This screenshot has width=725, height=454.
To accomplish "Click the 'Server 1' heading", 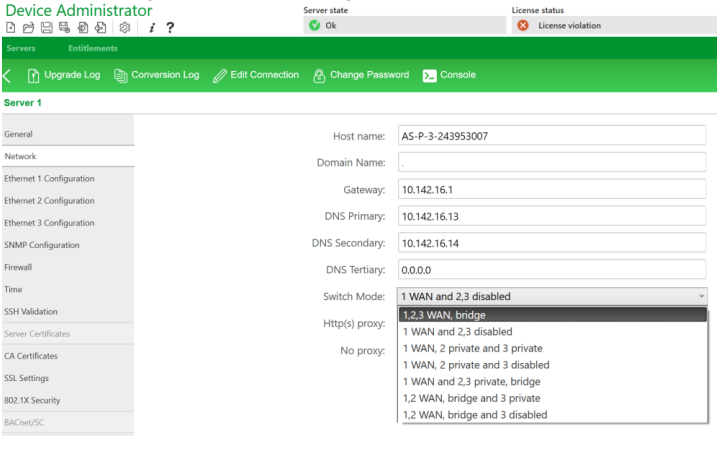I will click(x=23, y=103).
